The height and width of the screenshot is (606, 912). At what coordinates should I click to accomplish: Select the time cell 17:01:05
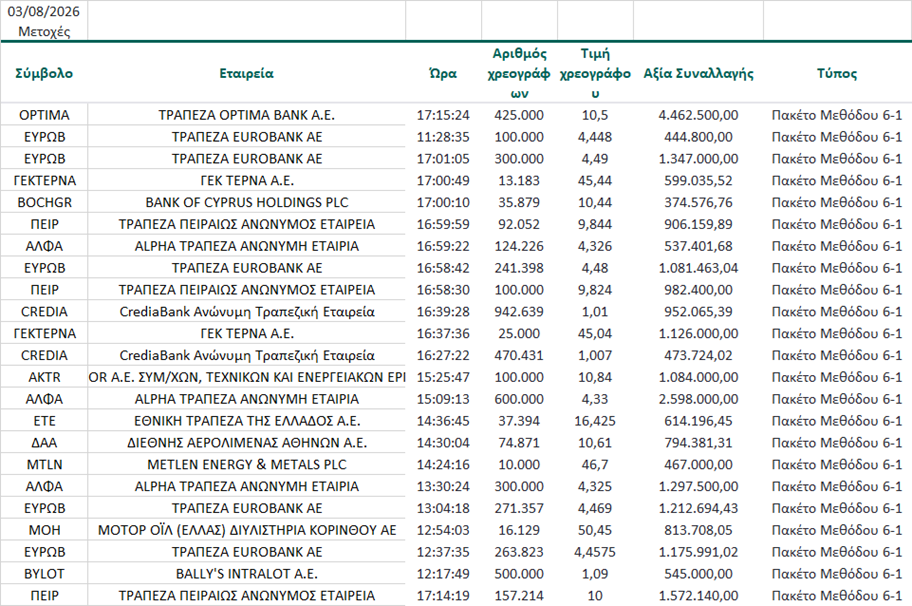[x=443, y=159]
